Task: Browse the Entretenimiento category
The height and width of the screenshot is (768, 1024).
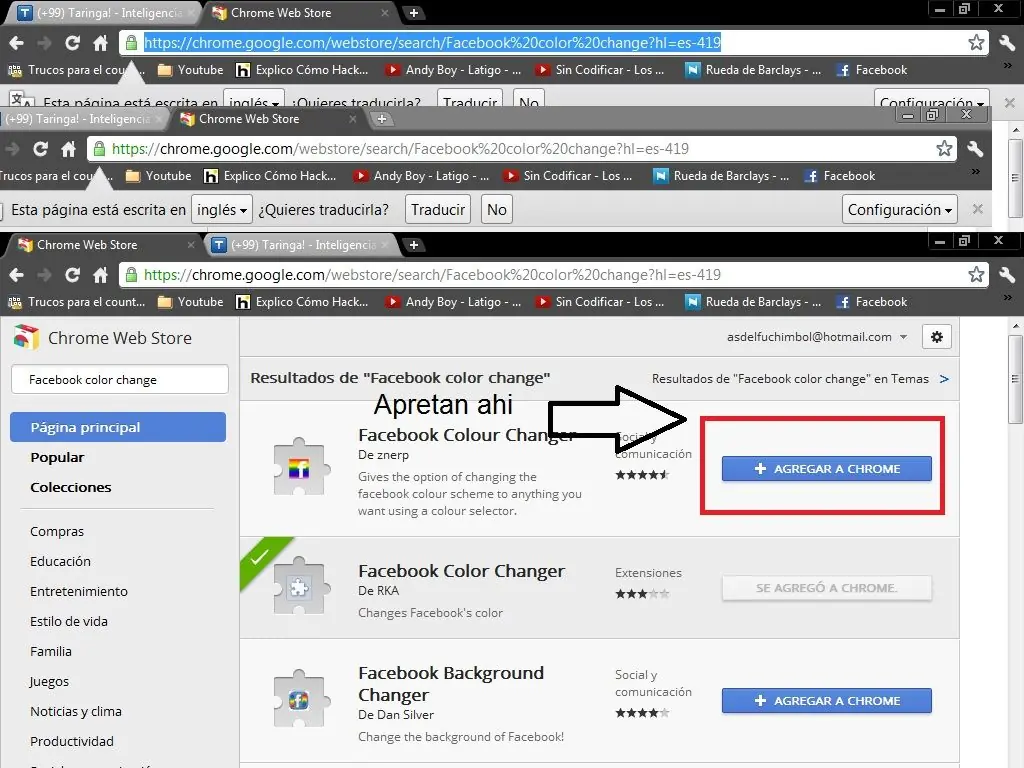Action: tap(79, 592)
